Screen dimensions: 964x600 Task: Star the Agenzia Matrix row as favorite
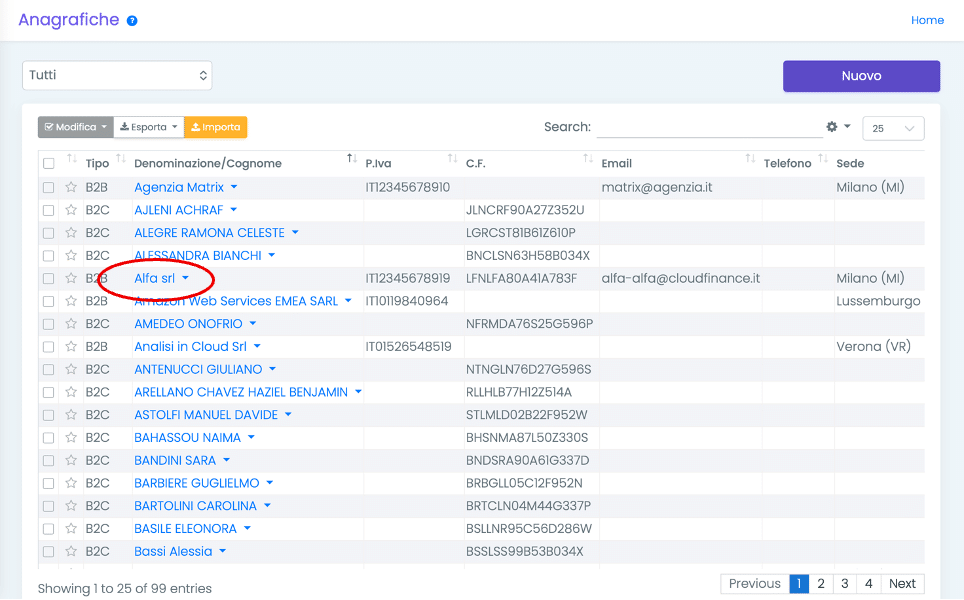[71, 187]
